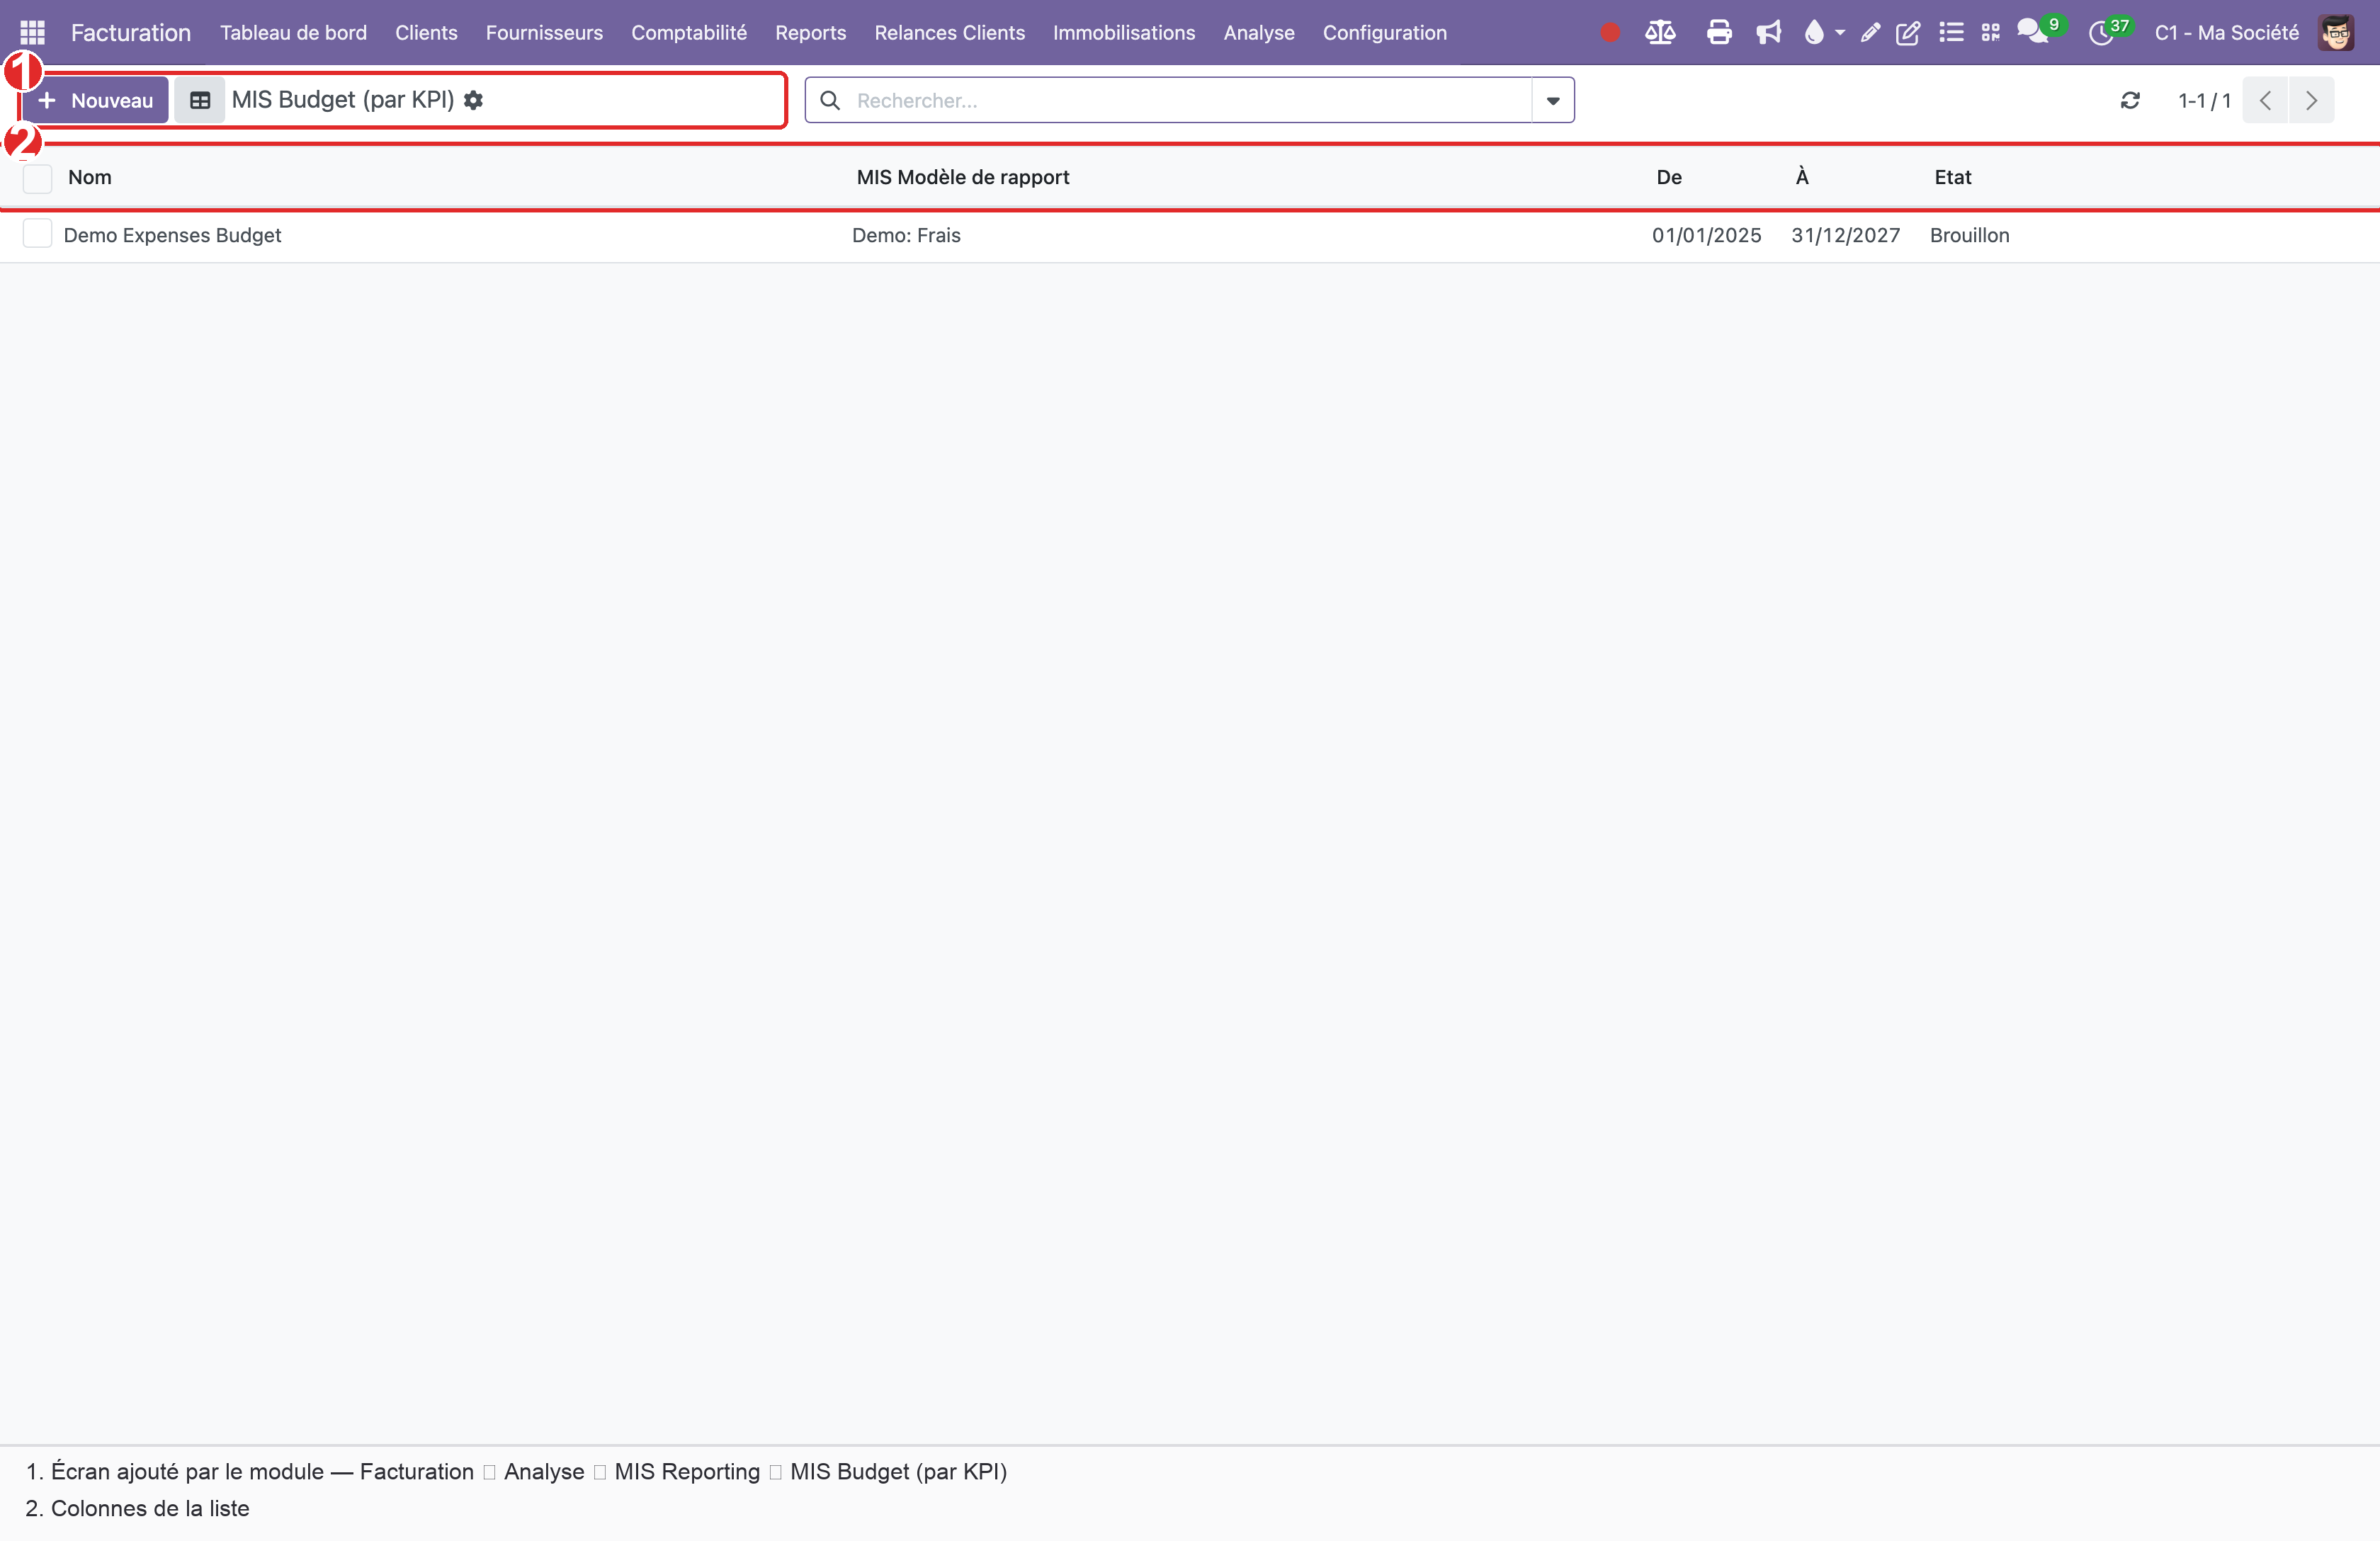
Task: Open the edit note square icon
Action: tap(1908, 33)
